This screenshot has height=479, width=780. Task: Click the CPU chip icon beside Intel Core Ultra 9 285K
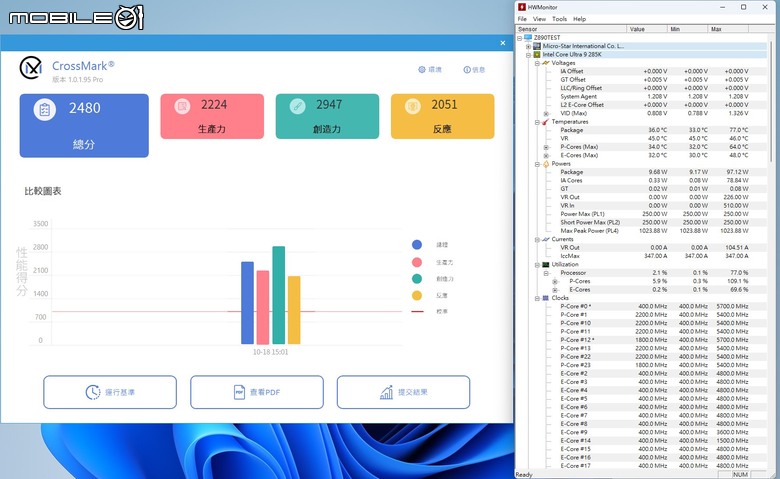coord(537,54)
